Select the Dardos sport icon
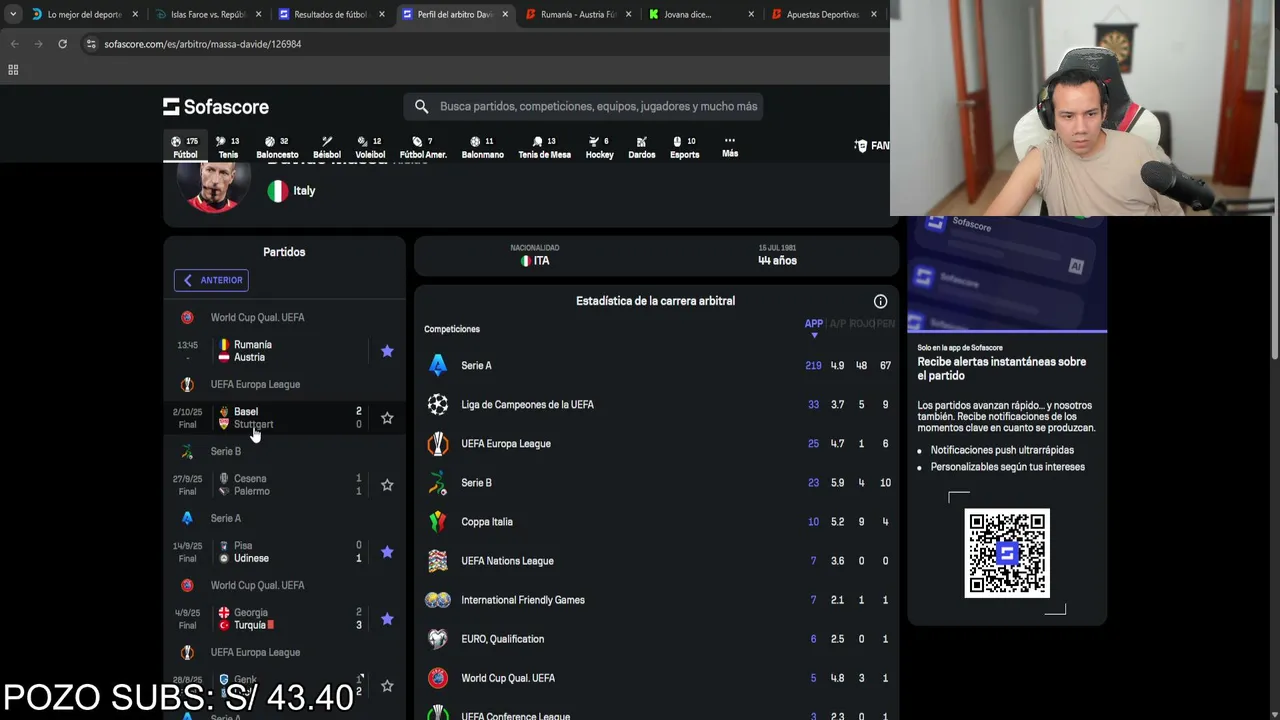Screen dimensions: 1280x720 click(x=641, y=147)
